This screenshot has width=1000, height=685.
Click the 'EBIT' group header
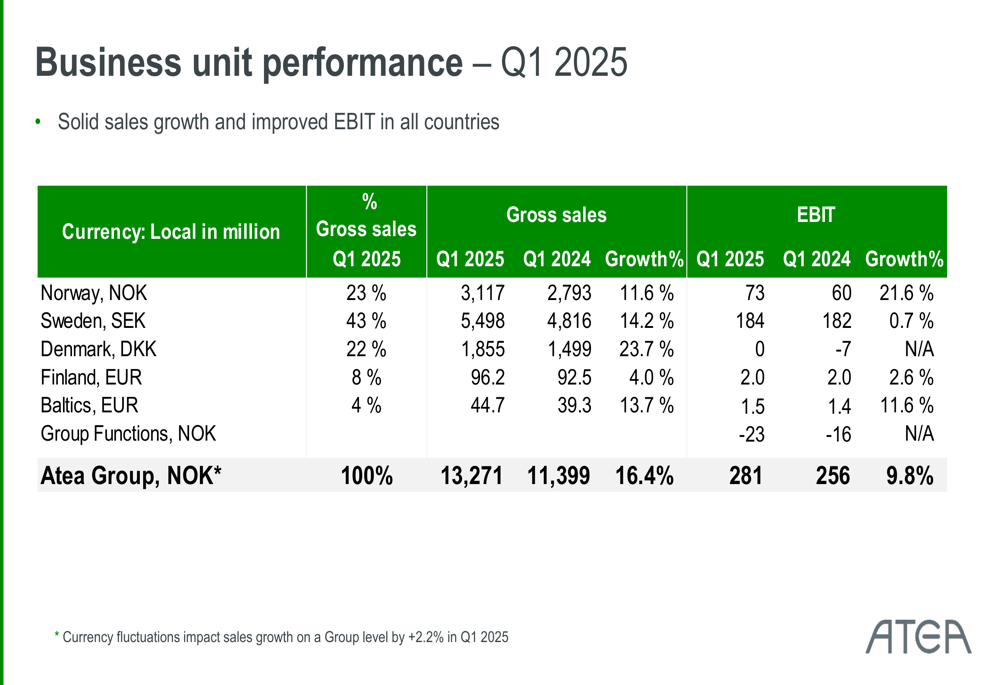tap(816, 215)
